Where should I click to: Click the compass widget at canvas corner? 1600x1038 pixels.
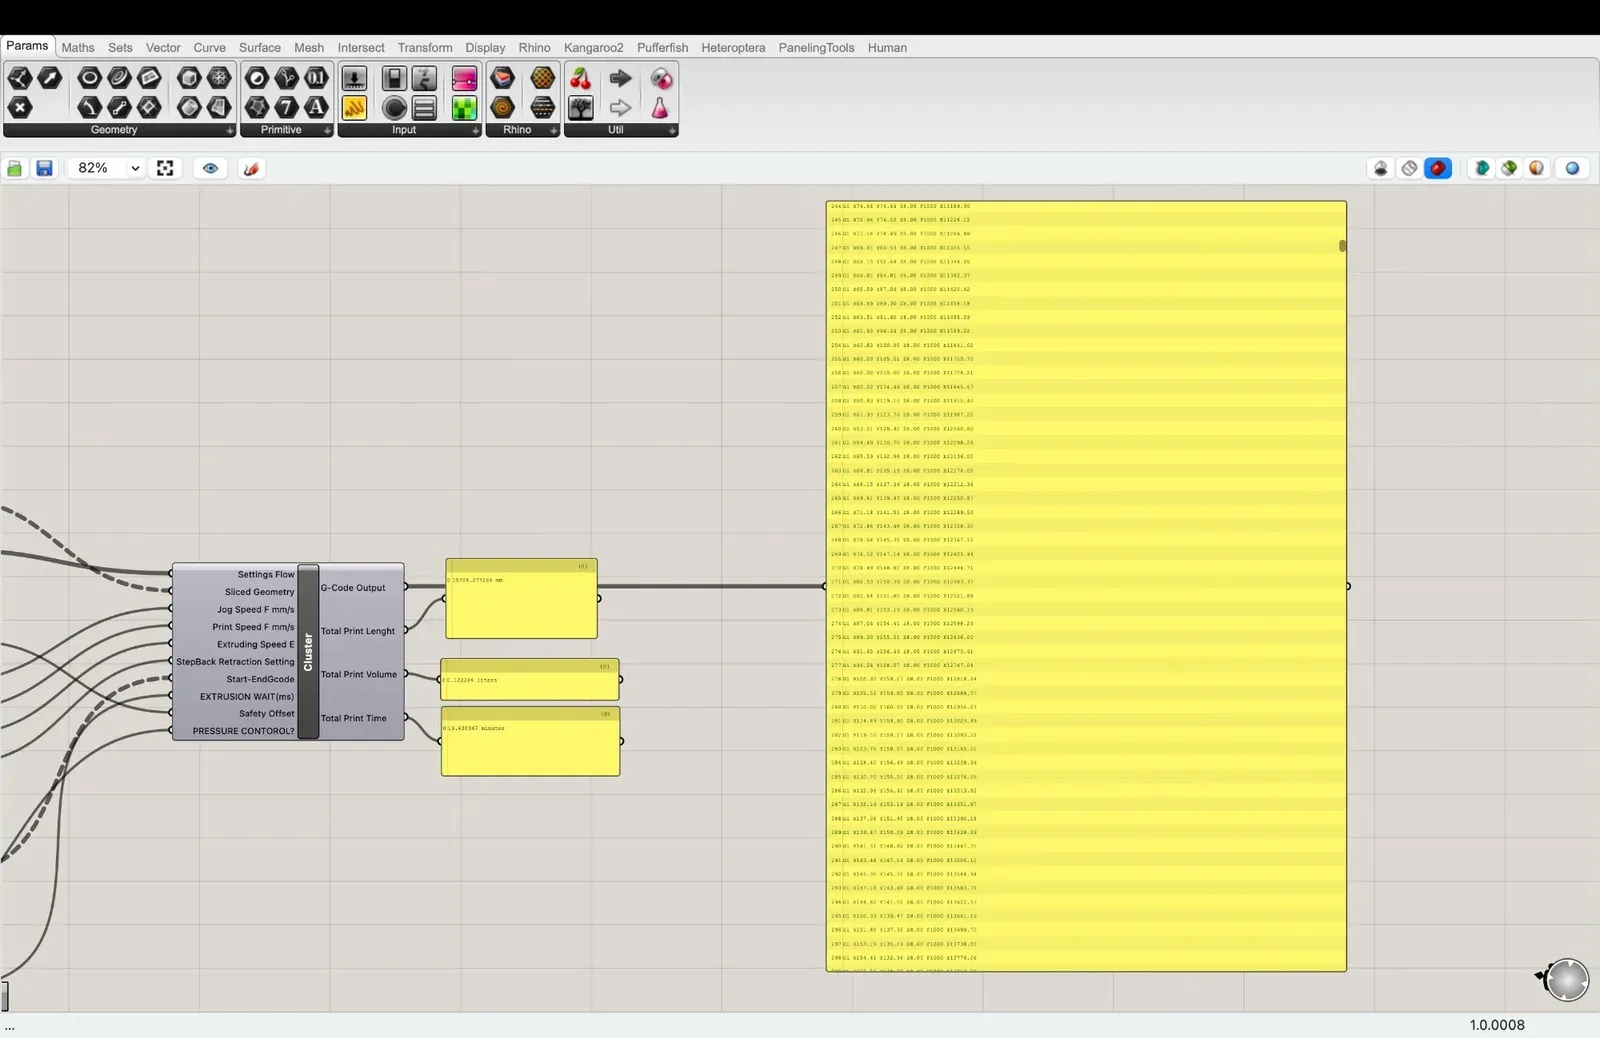1565,979
